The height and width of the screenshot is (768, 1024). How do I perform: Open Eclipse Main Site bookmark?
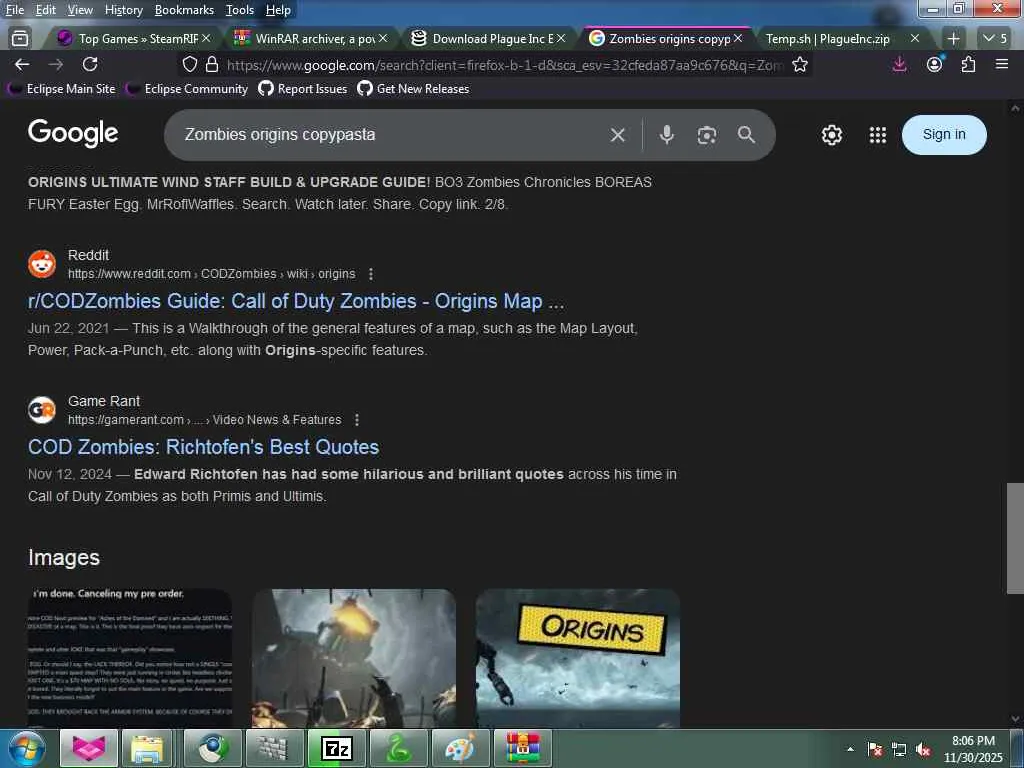62,89
